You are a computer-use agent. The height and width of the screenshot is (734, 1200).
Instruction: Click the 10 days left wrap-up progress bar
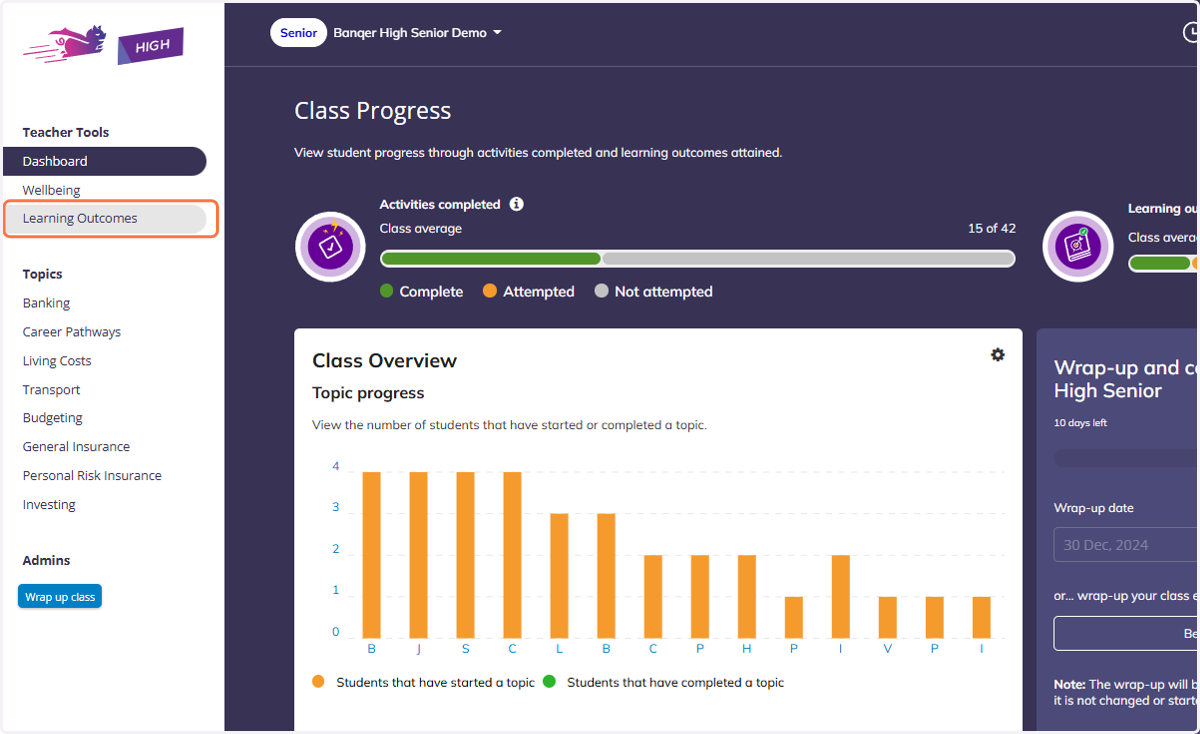[1126, 457]
